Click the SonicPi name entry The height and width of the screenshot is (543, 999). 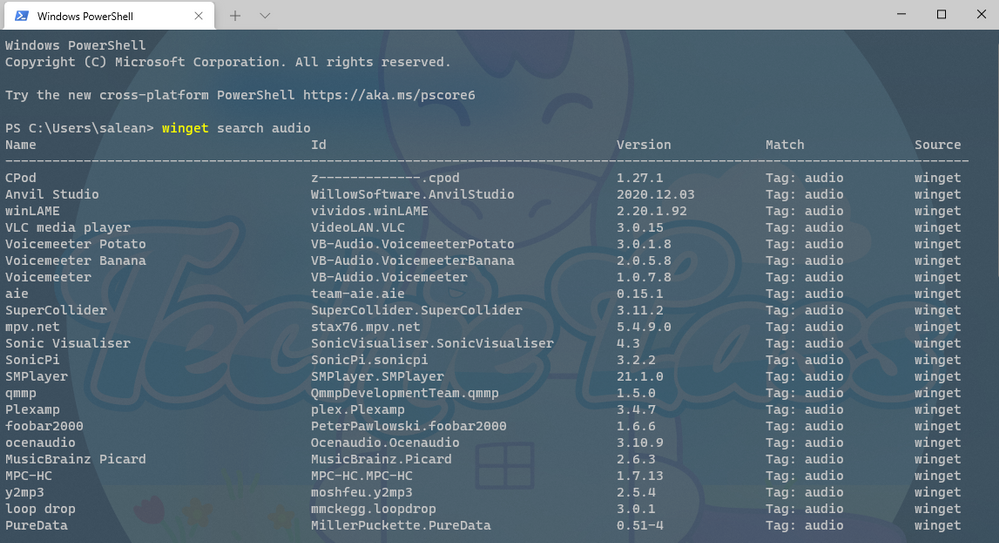point(32,360)
